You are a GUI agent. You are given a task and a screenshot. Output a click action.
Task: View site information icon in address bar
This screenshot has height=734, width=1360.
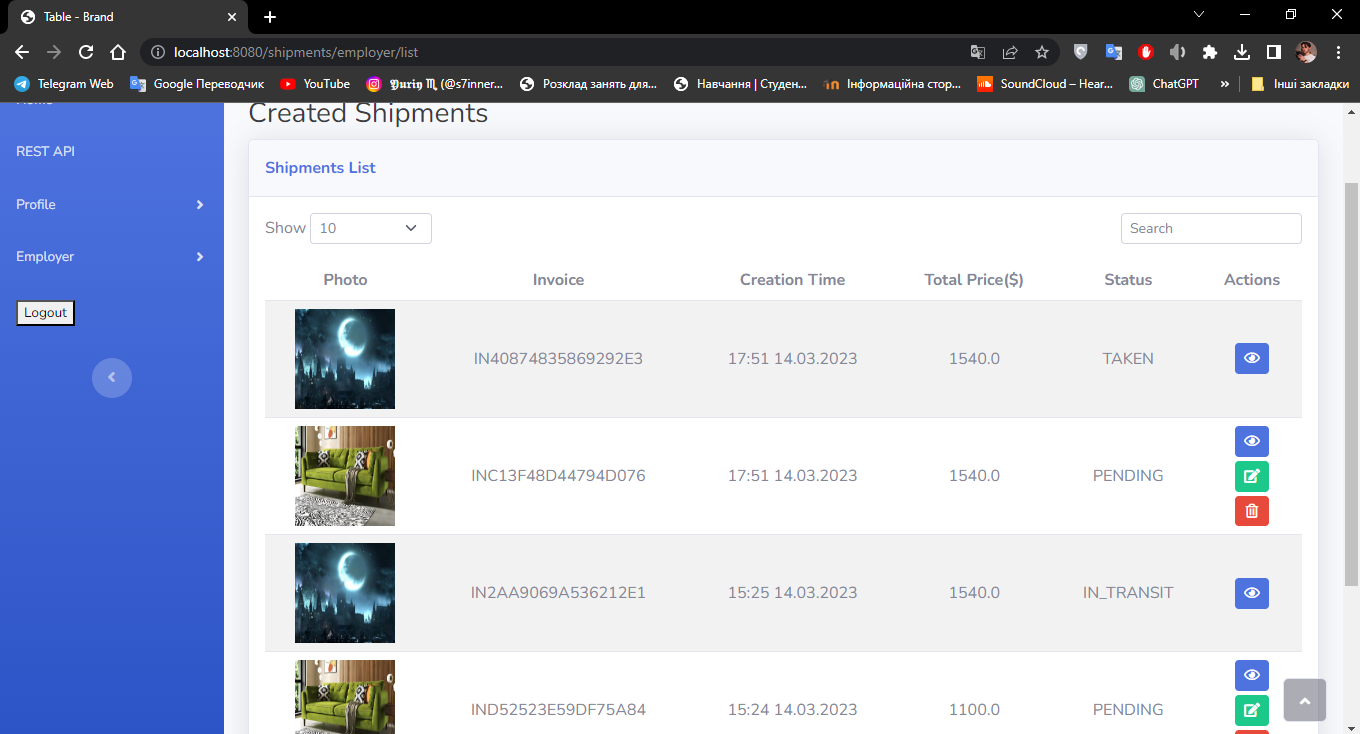point(157,52)
